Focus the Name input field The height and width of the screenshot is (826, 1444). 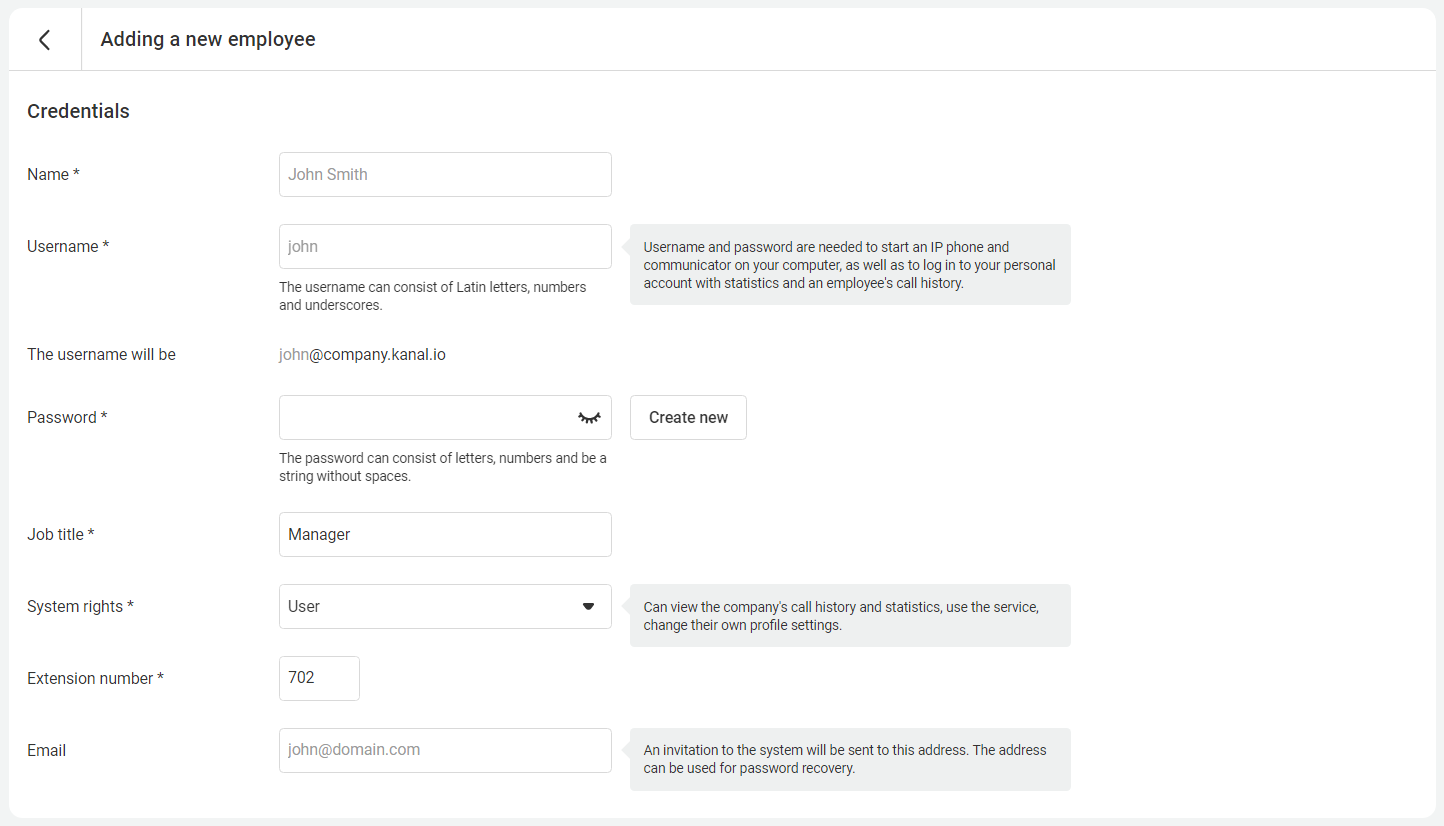(445, 175)
